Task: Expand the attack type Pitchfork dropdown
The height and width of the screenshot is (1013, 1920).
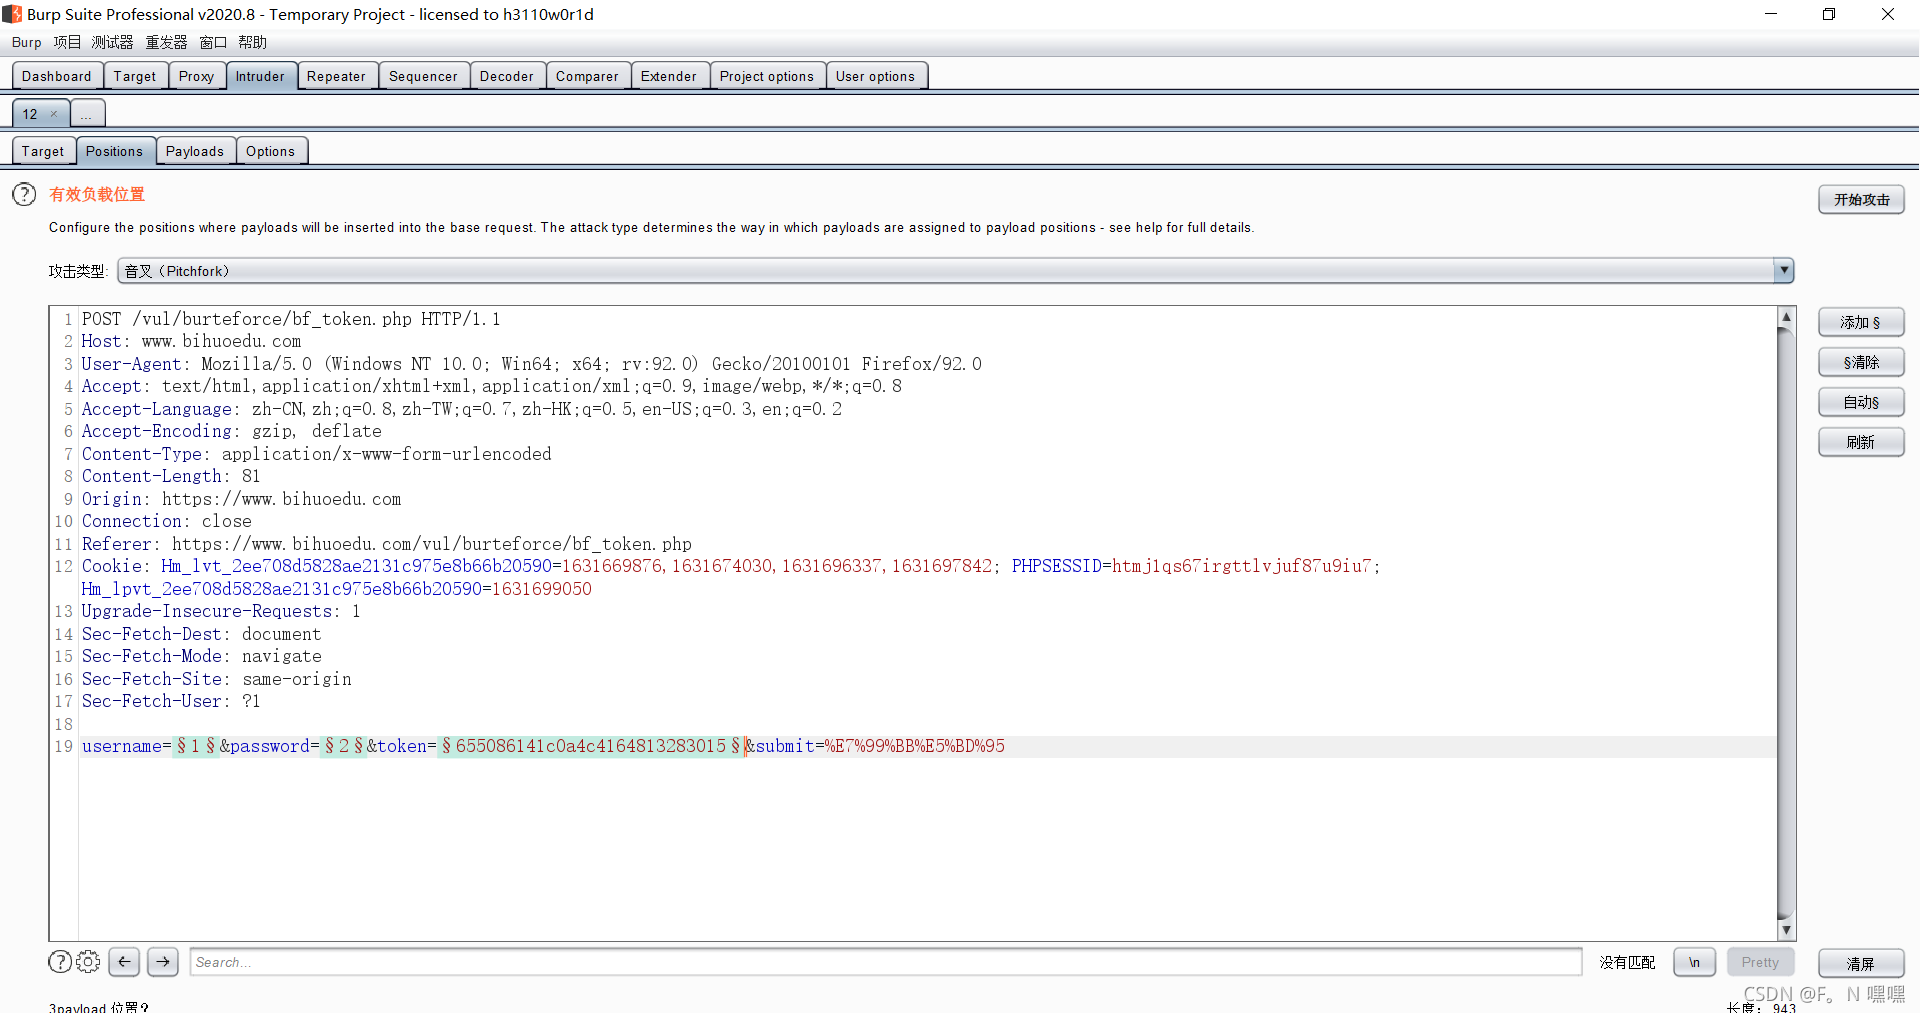Action: (1783, 271)
